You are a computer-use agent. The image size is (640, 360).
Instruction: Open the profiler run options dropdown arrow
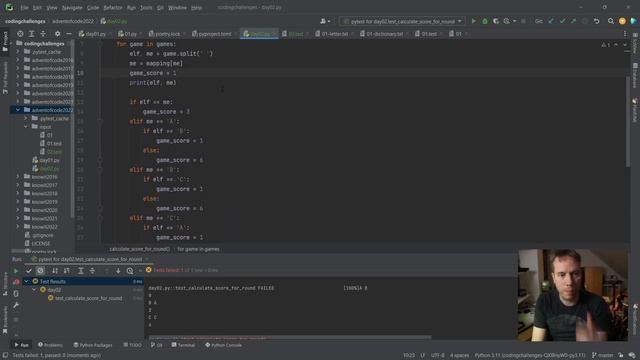[x=514, y=21]
